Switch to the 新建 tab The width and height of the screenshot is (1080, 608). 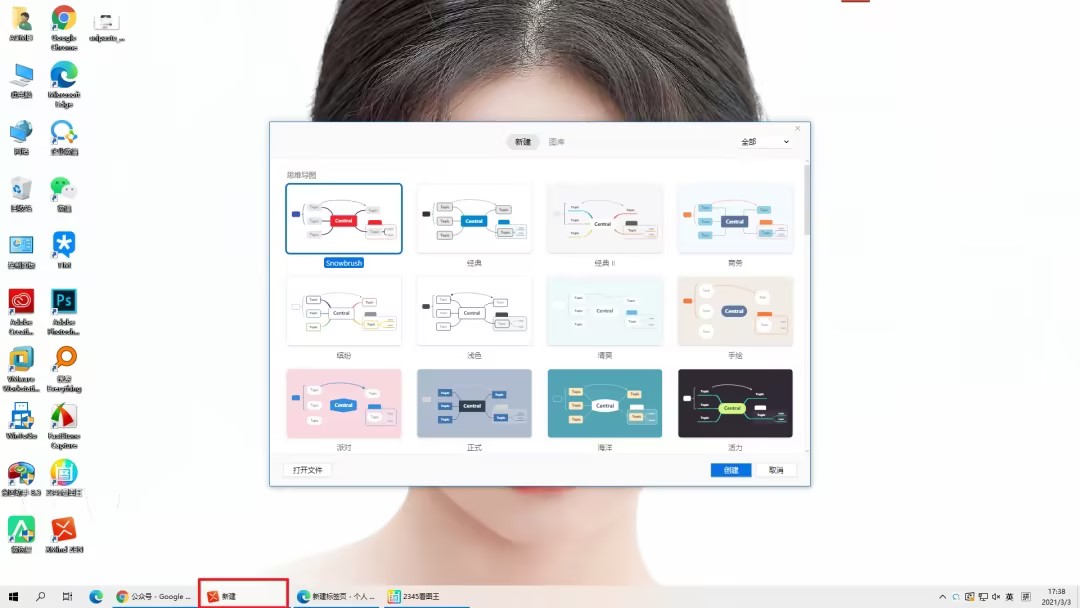click(523, 142)
